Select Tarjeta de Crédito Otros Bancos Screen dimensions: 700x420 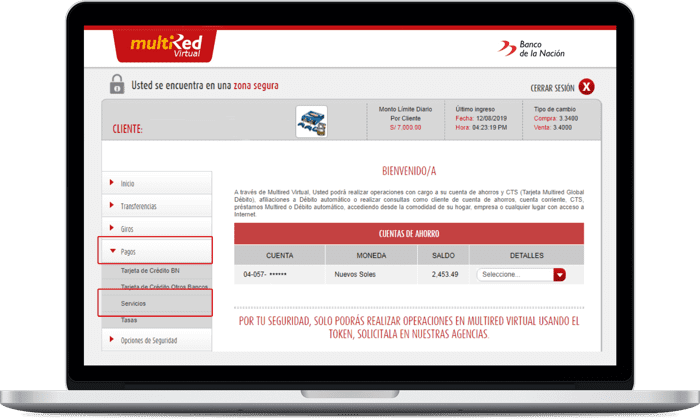click(x=164, y=287)
